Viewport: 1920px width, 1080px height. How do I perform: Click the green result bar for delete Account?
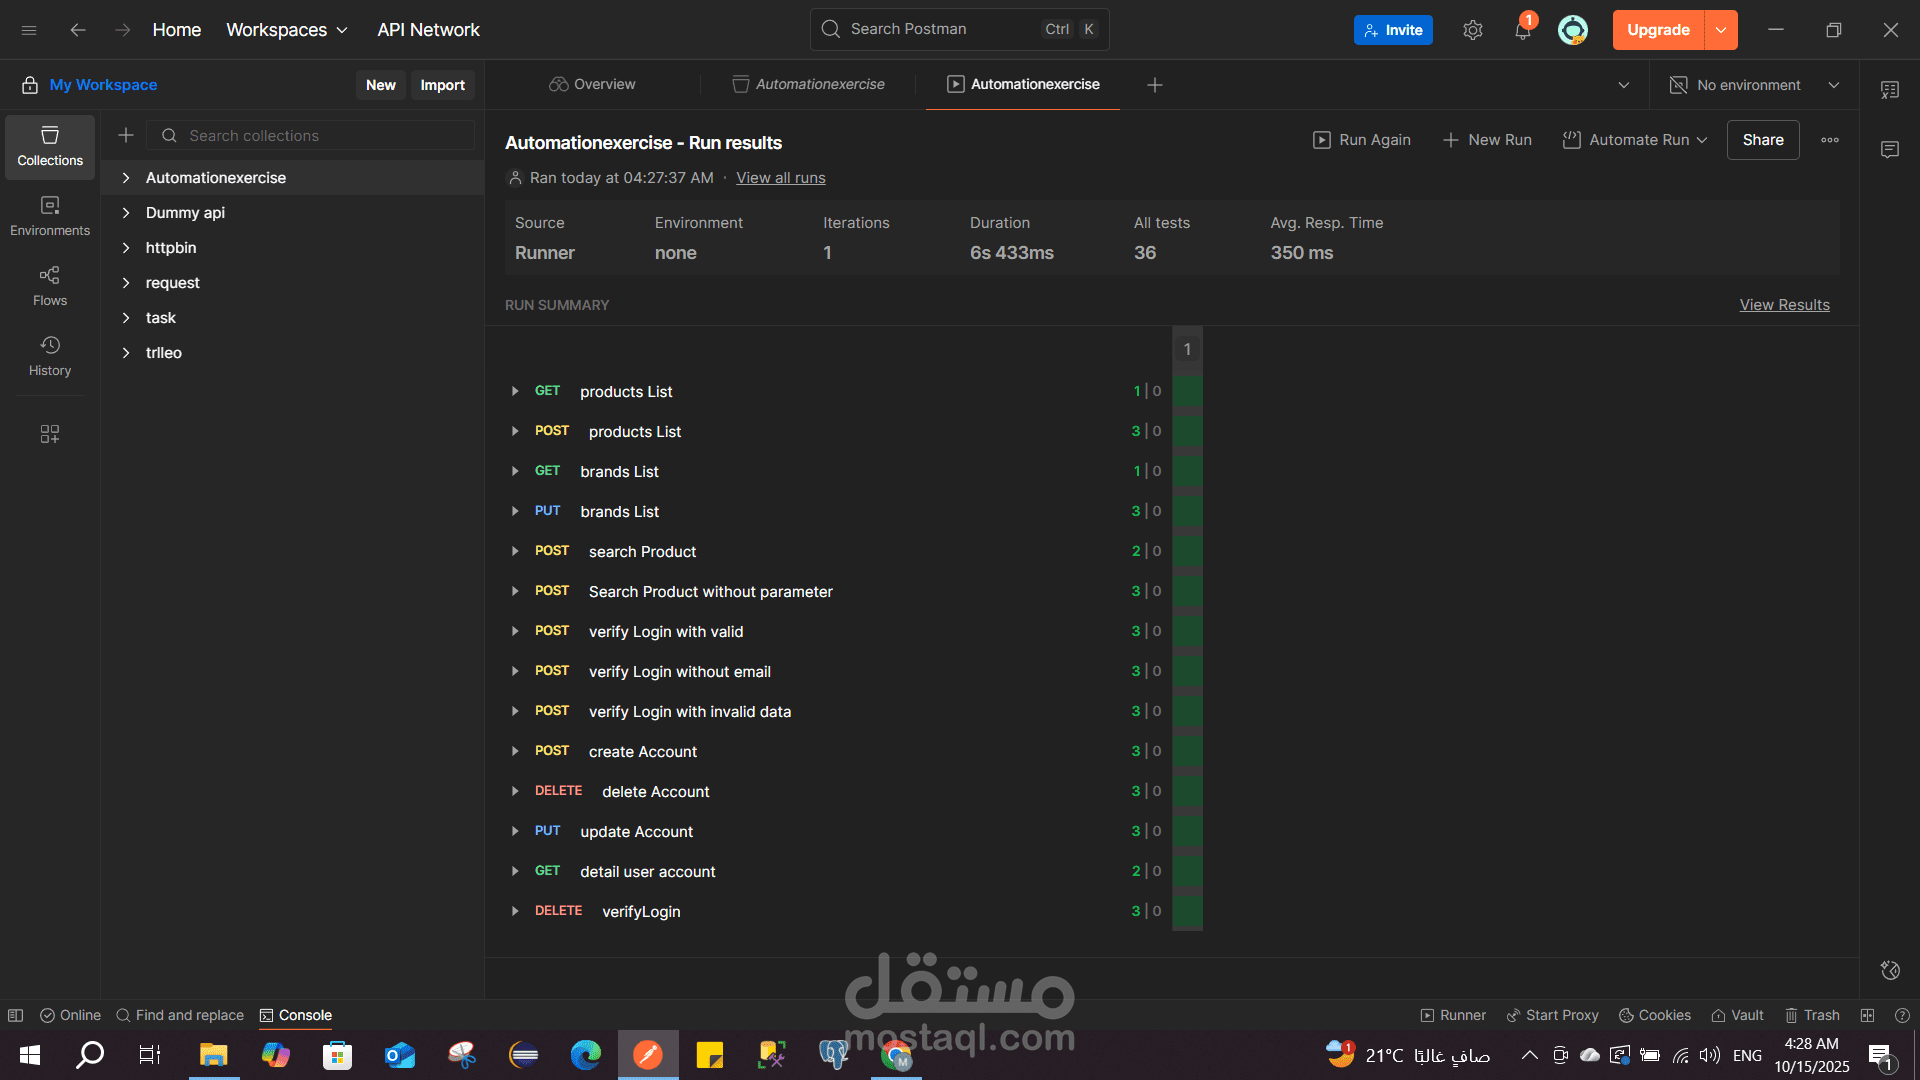1187,791
